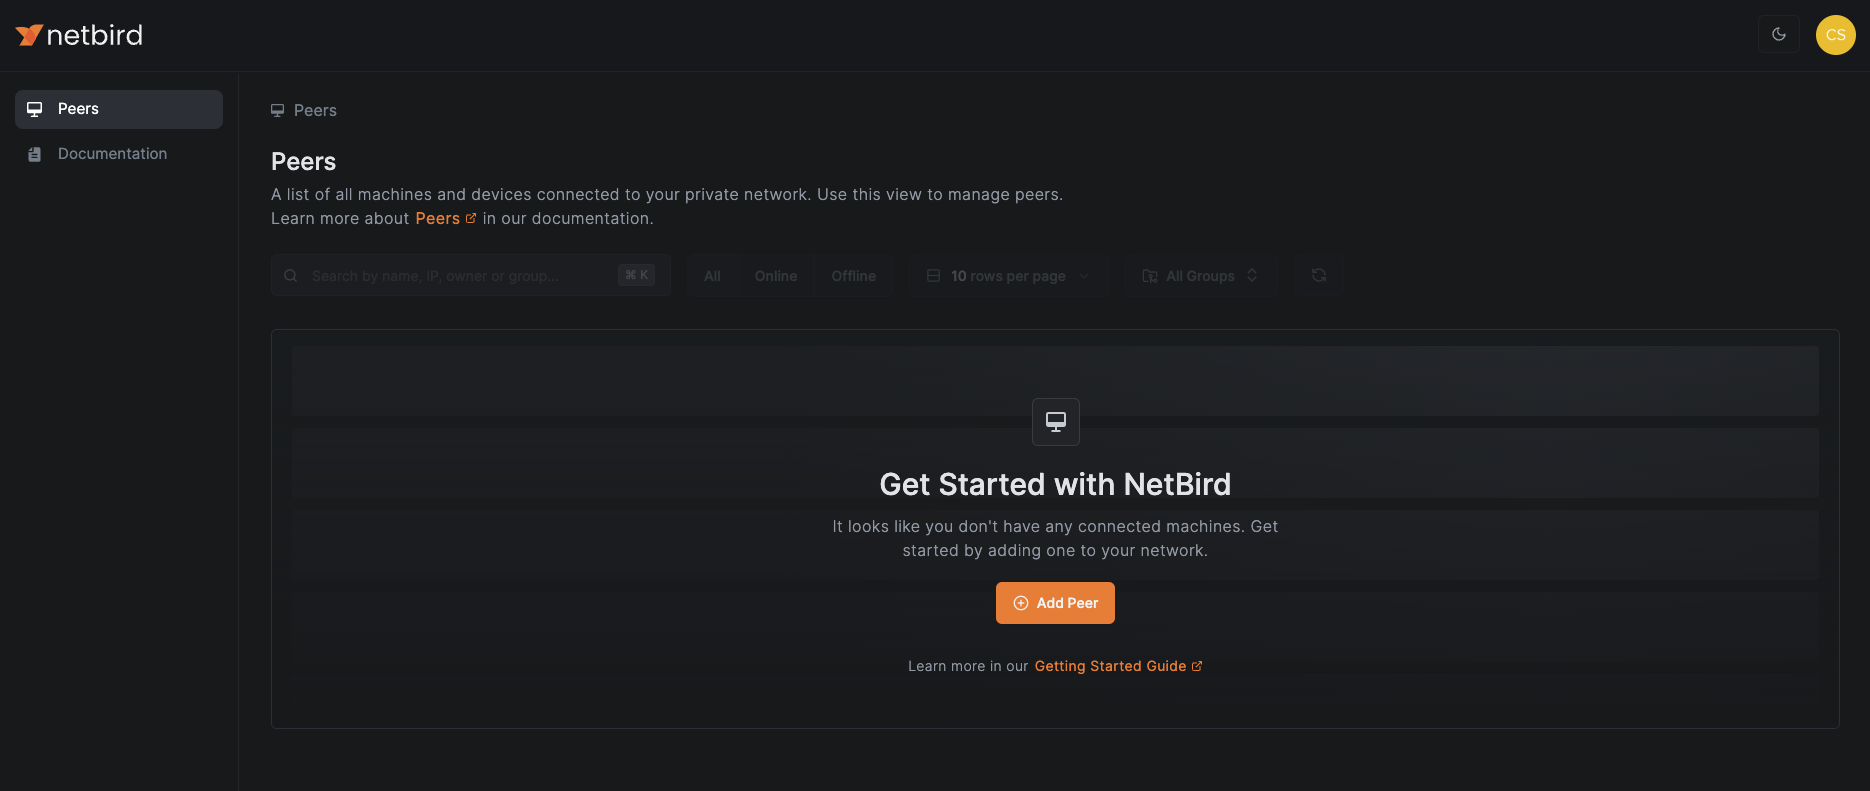Open the All Groups dropdown

click(x=1200, y=276)
